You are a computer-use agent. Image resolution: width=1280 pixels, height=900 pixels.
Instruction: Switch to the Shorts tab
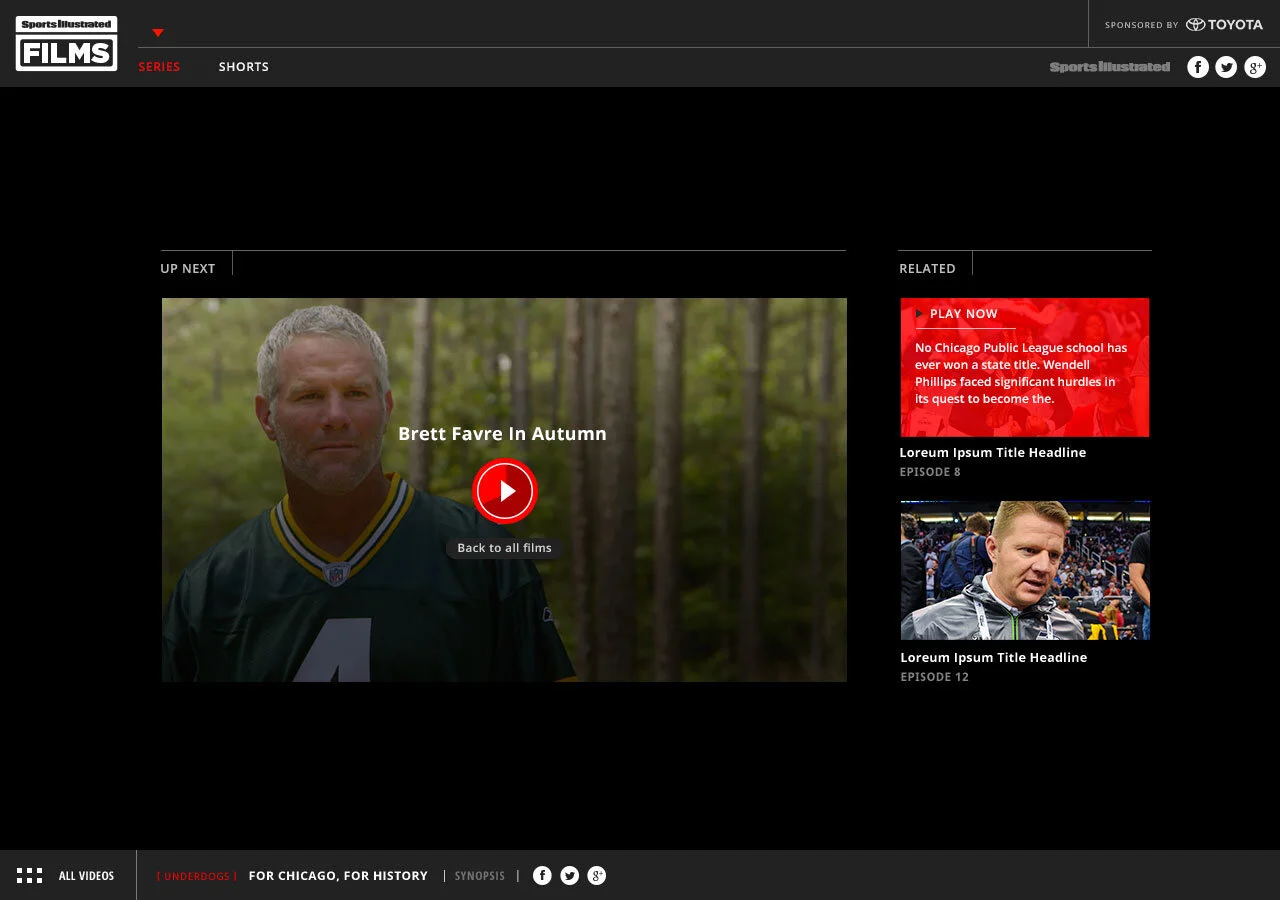pos(244,67)
